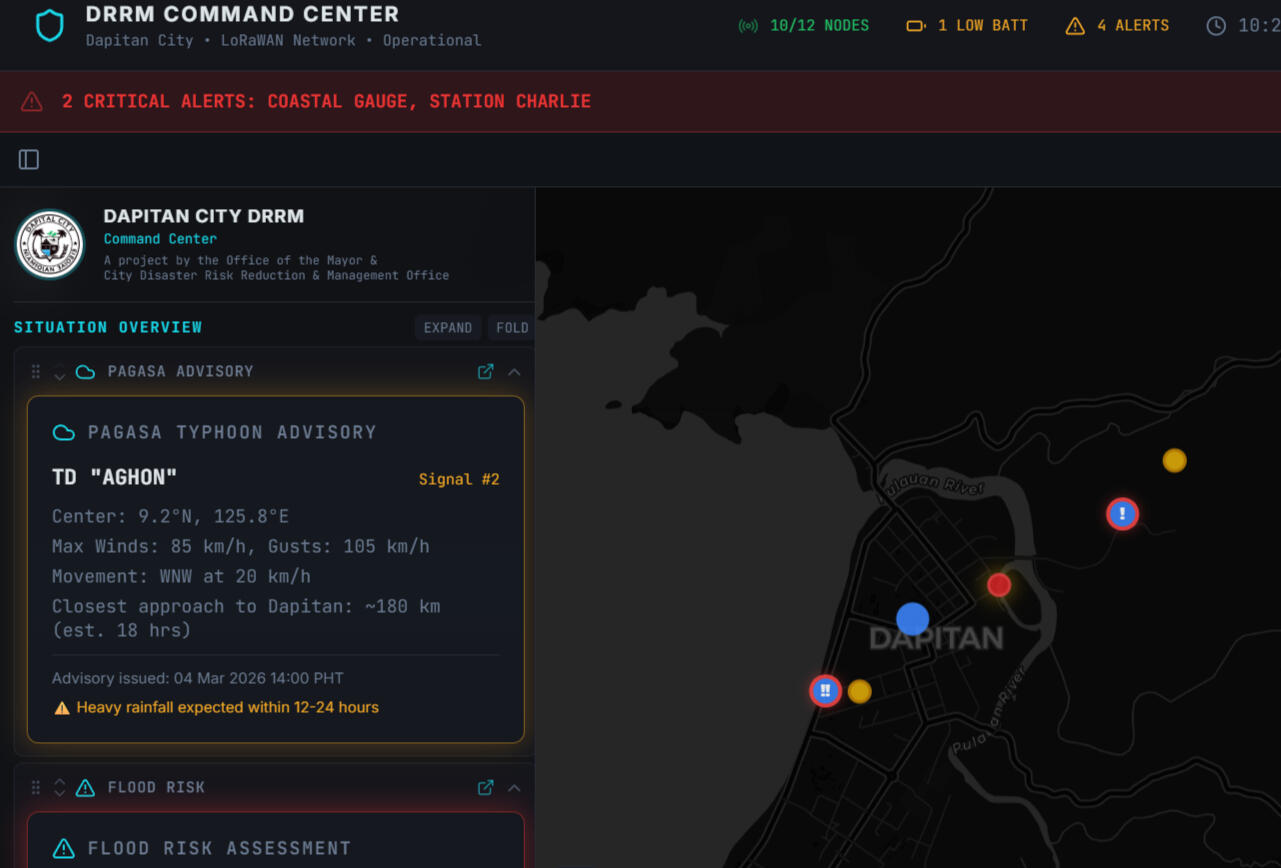
Task: Click the topmost yellow map marker
Action: click(x=1174, y=460)
